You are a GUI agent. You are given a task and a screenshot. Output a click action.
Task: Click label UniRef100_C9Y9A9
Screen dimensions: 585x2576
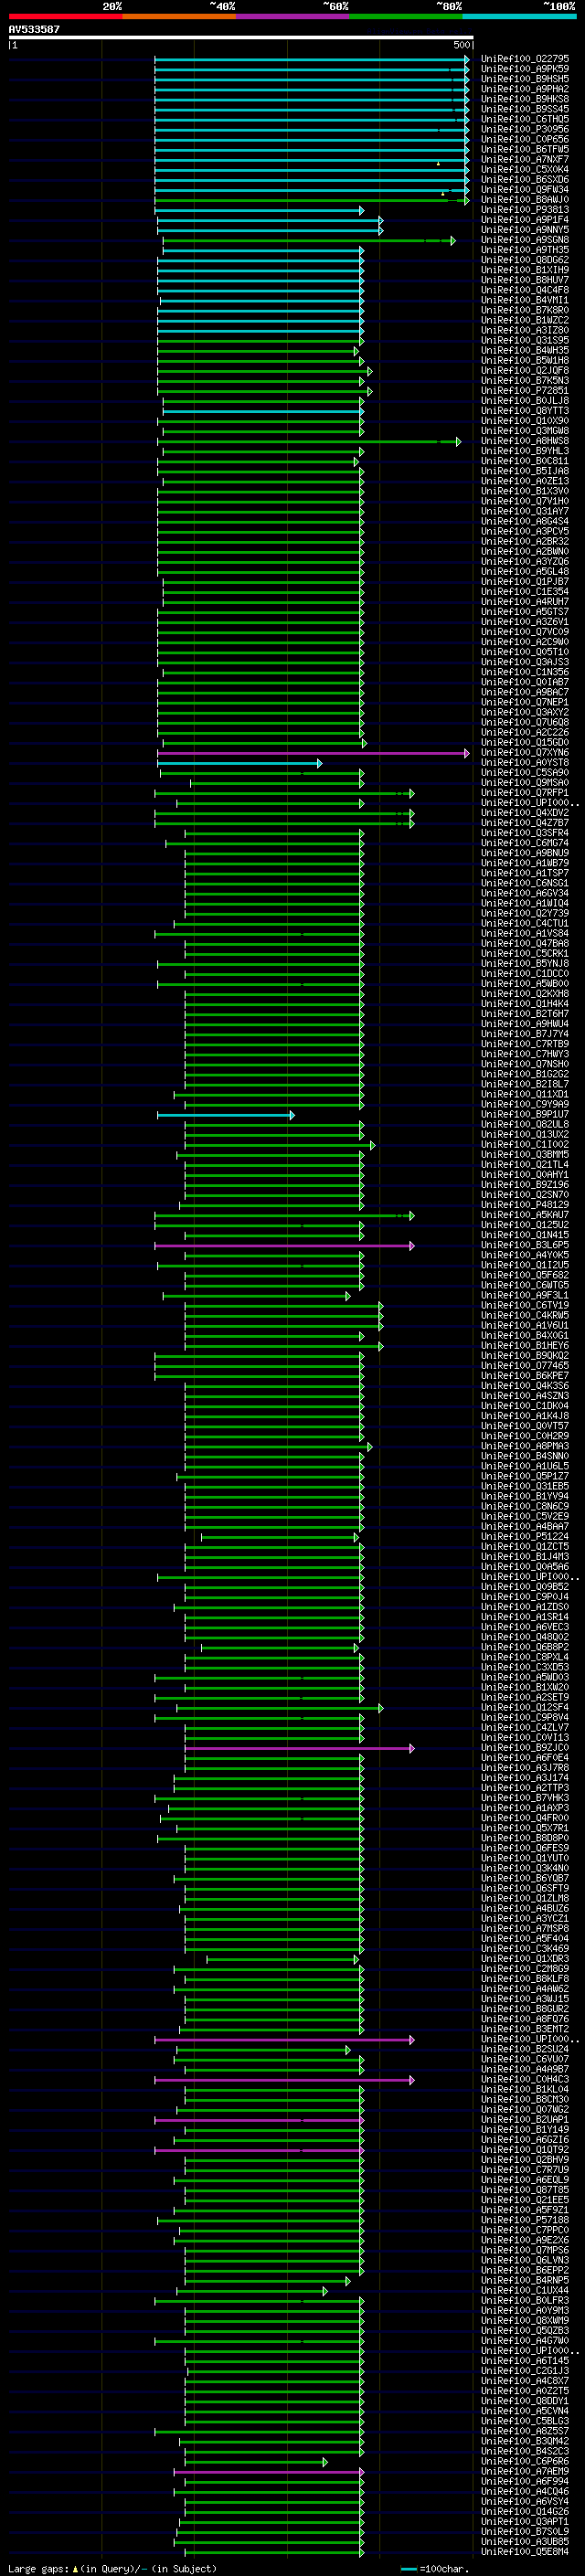(x=525, y=1105)
